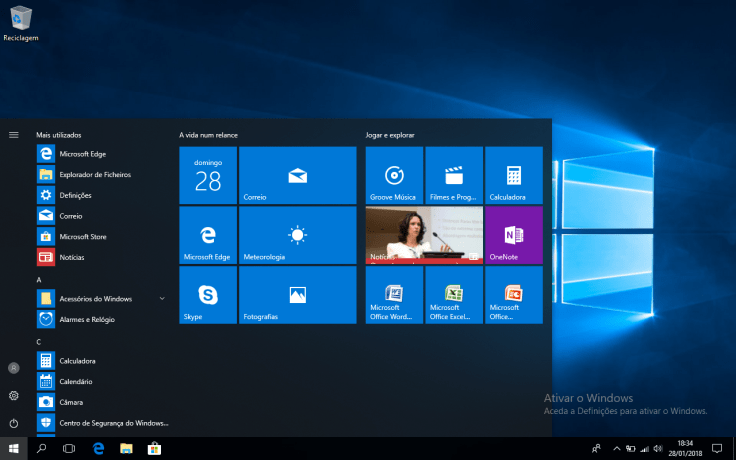Viewport: 736px width, 460px height.
Task: Open the OneNote tile
Action: click(x=513, y=235)
